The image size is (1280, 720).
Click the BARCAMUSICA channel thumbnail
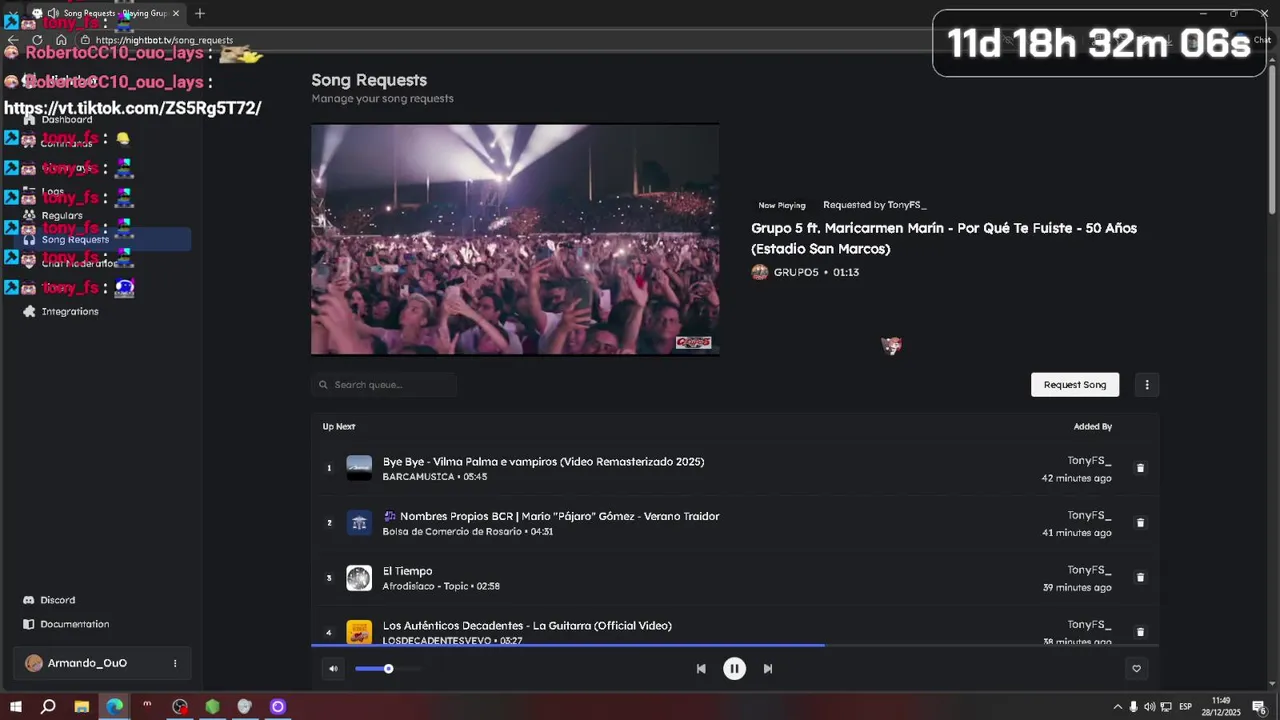[359, 468]
